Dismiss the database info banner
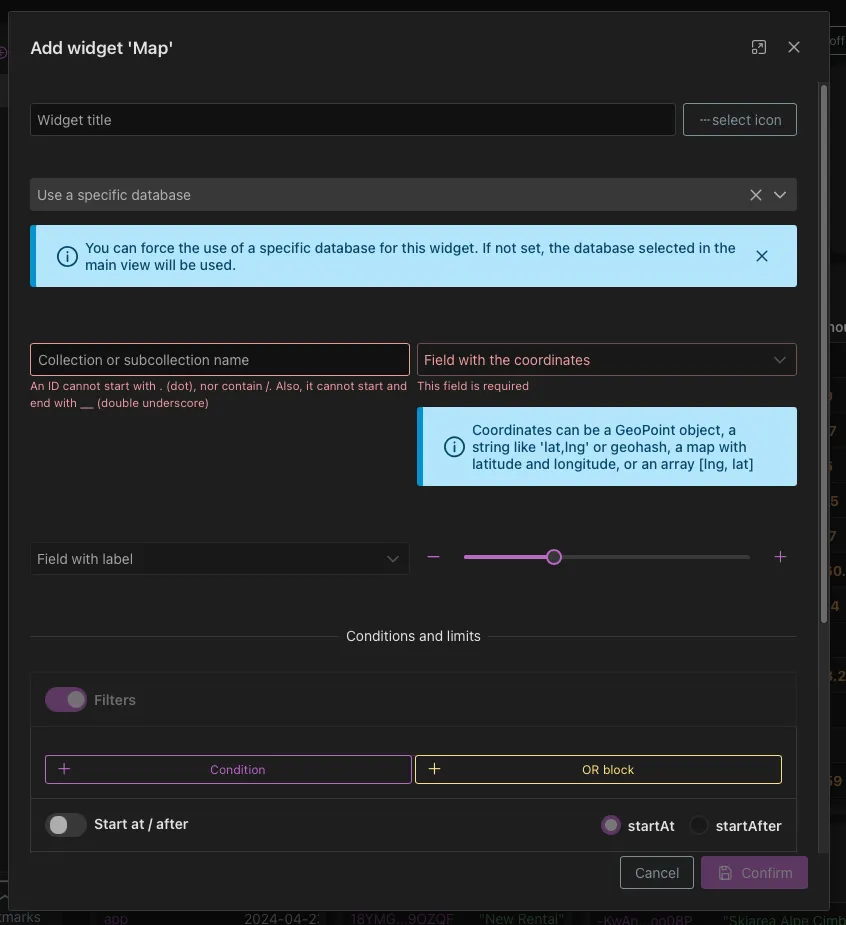The image size is (846, 925). (762, 256)
